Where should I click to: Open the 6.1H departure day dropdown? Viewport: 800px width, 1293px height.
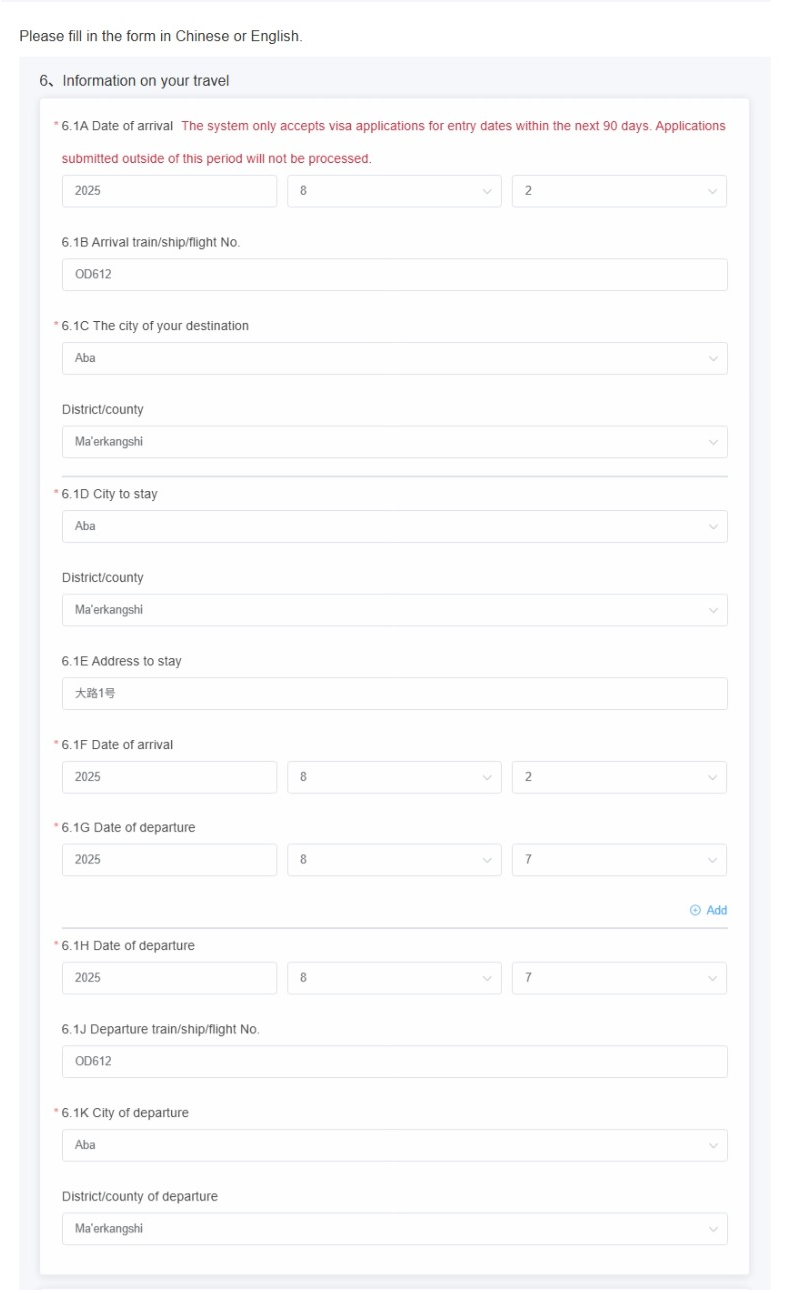619,978
